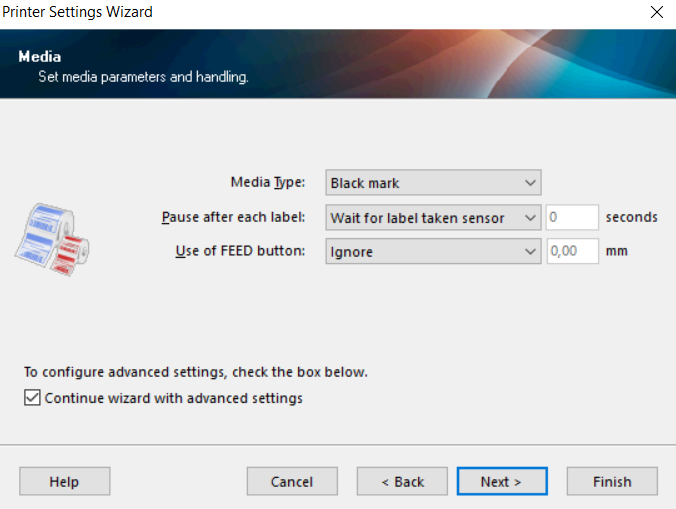This screenshot has width=676, height=509.
Task: Cancel the printer settings wizard
Action: pos(292,481)
